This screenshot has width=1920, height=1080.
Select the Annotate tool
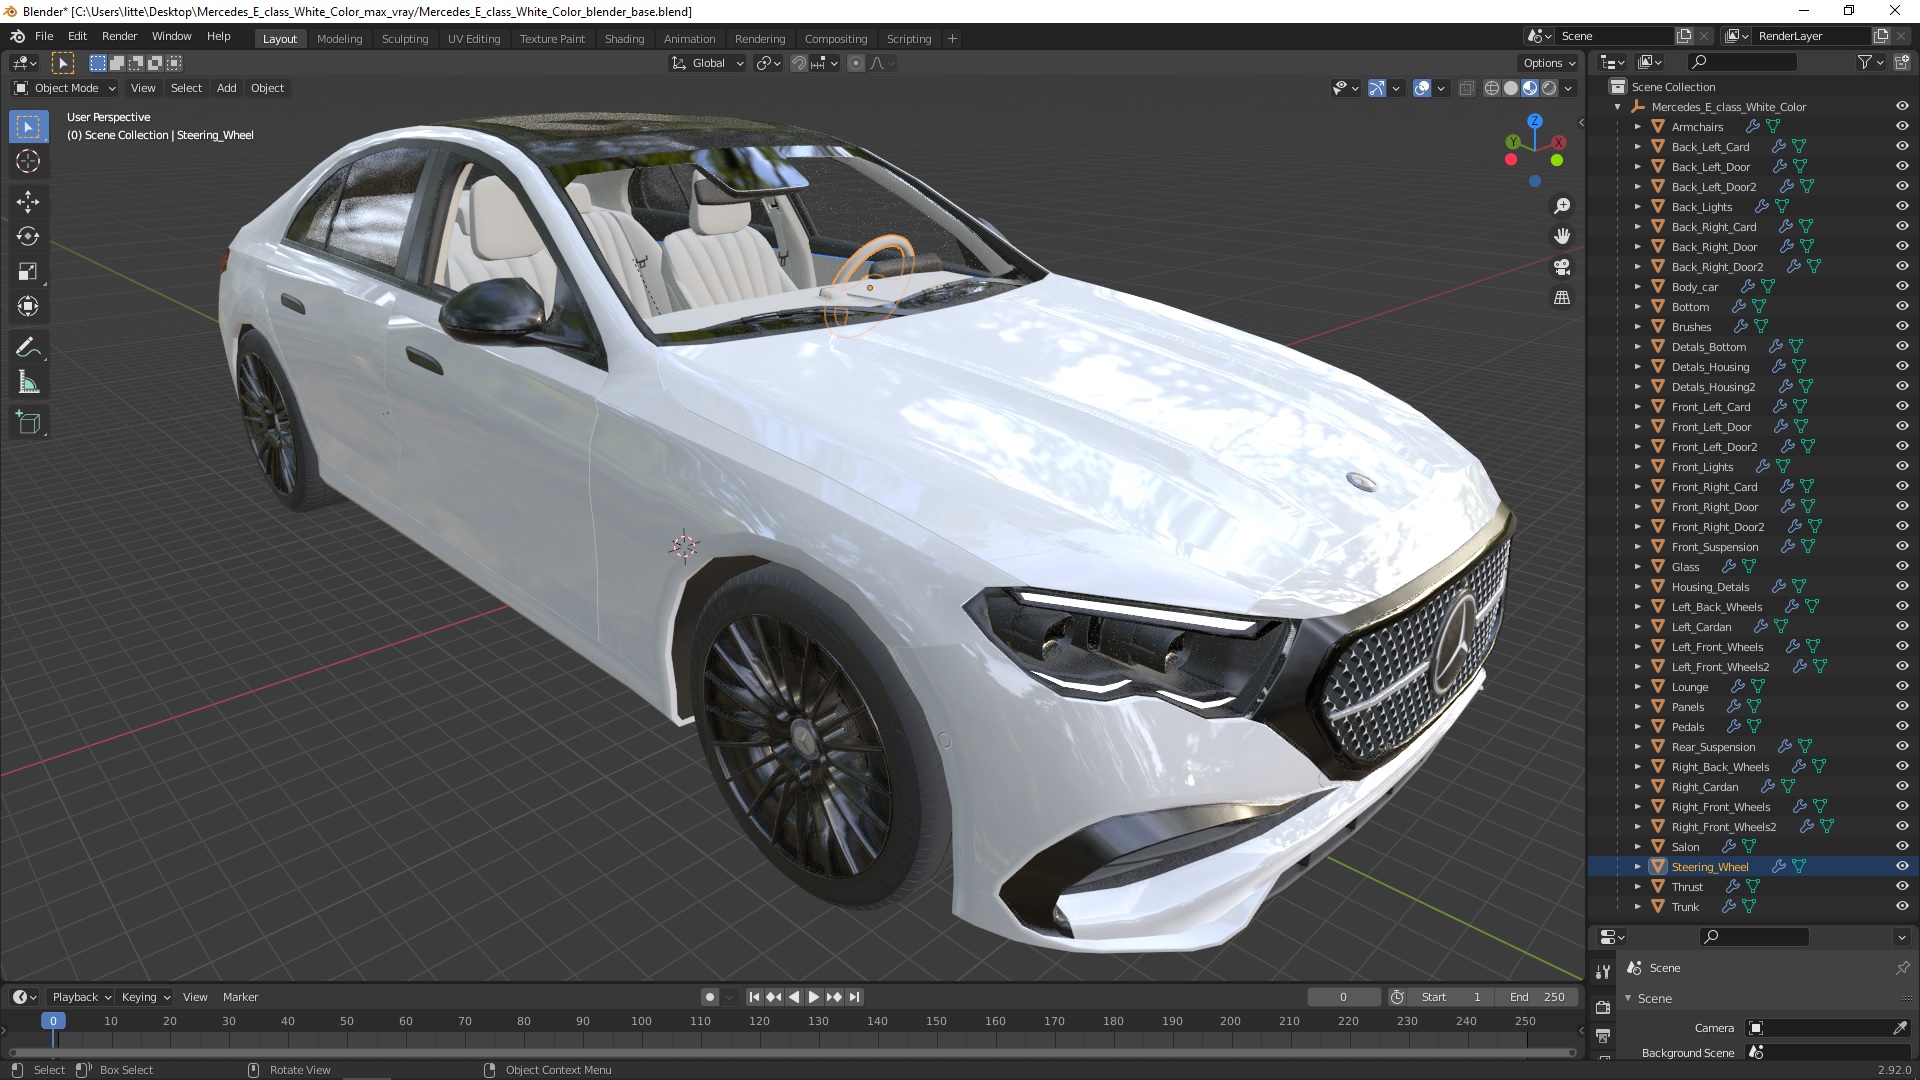(x=28, y=348)
